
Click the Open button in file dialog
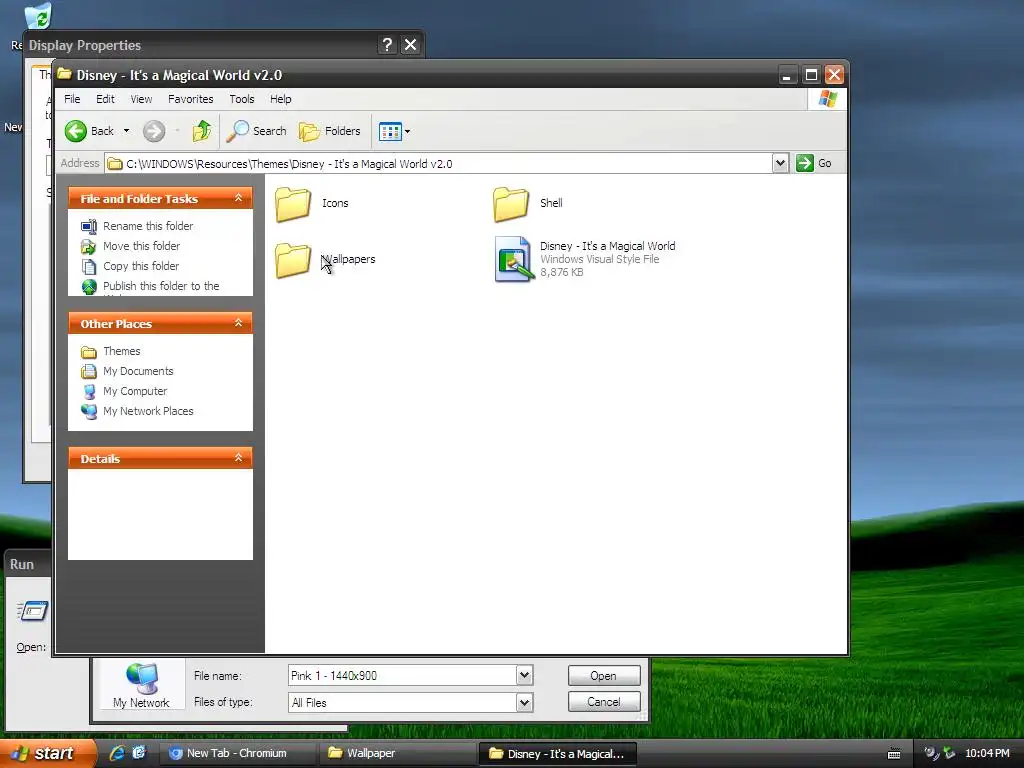pos(604,676)
